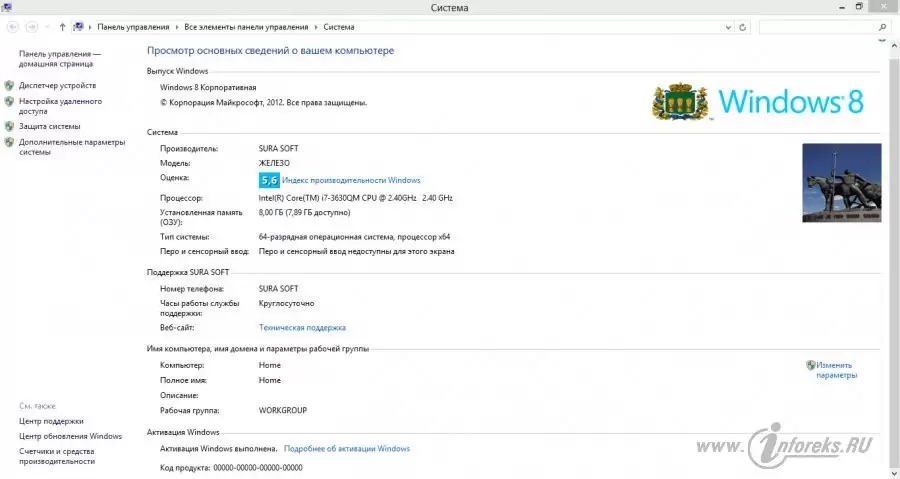Click the shield icon beside Защита системы
Screen dimensions: 900x479
(9, 126)
